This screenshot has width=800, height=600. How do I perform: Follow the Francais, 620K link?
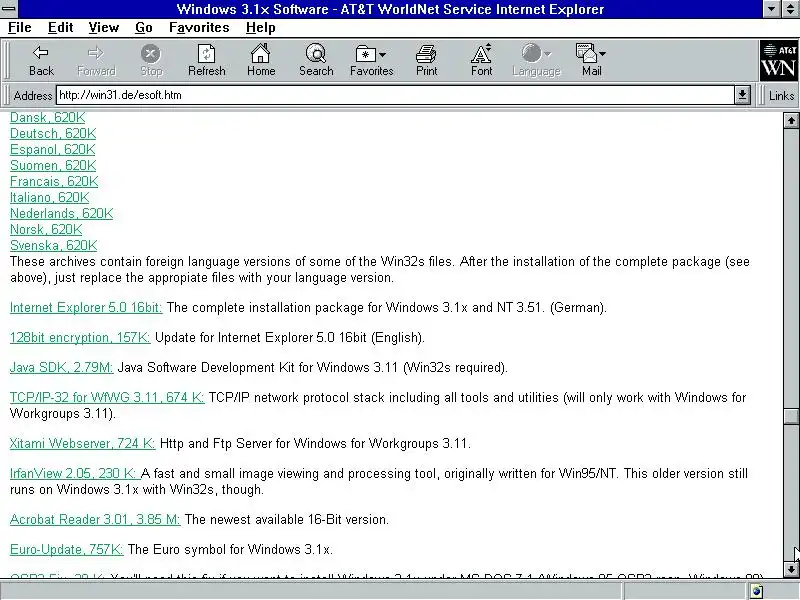(x=54, y=182)
